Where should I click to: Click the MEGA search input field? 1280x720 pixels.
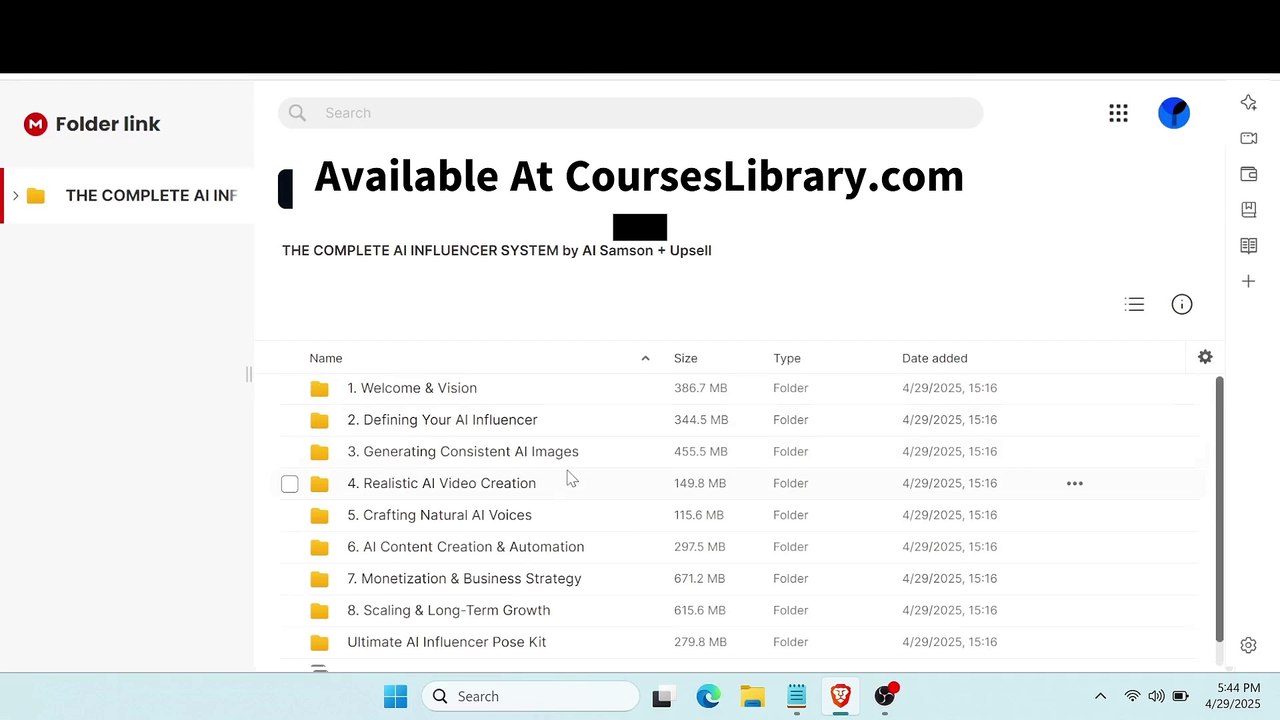tap(631, 113)
